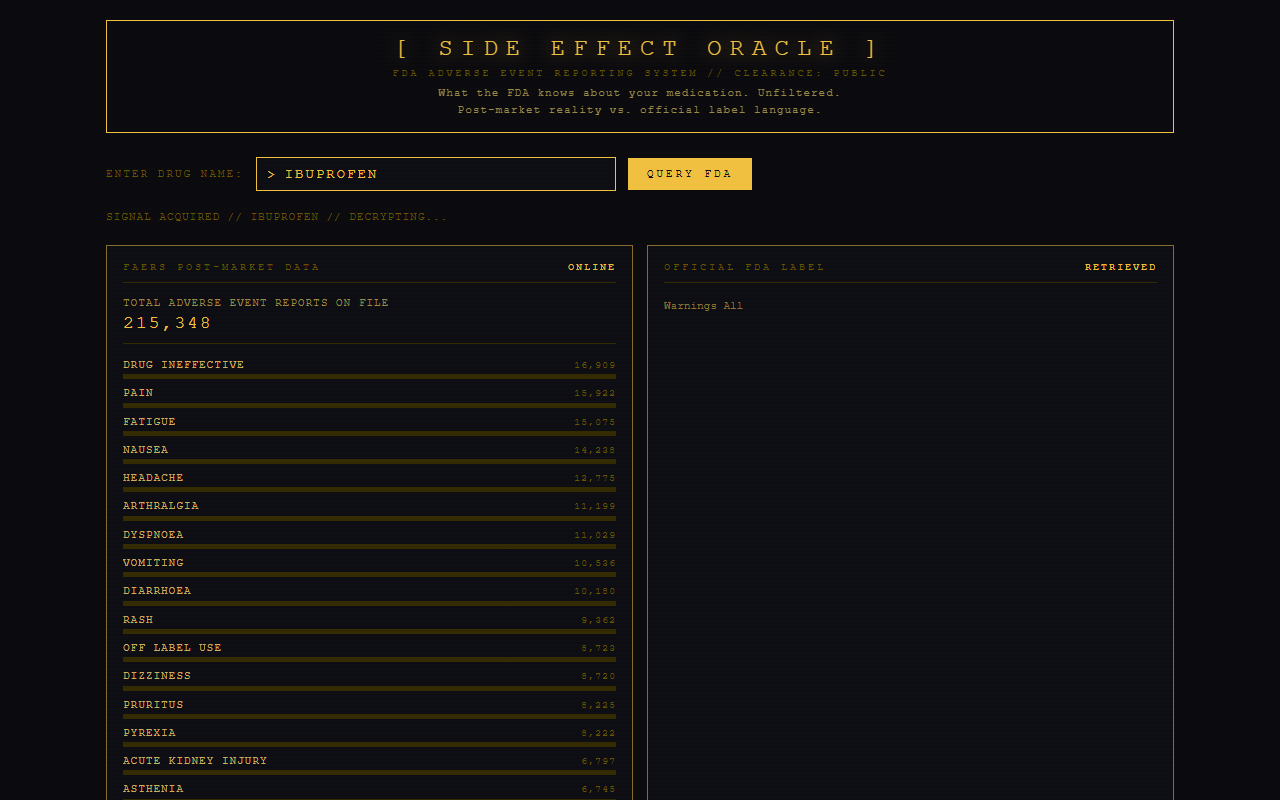This screenshot has height=800, width=1280.
Task: Select the 'ENTER DRUG NAME:' label
Action: click(174, 174)
